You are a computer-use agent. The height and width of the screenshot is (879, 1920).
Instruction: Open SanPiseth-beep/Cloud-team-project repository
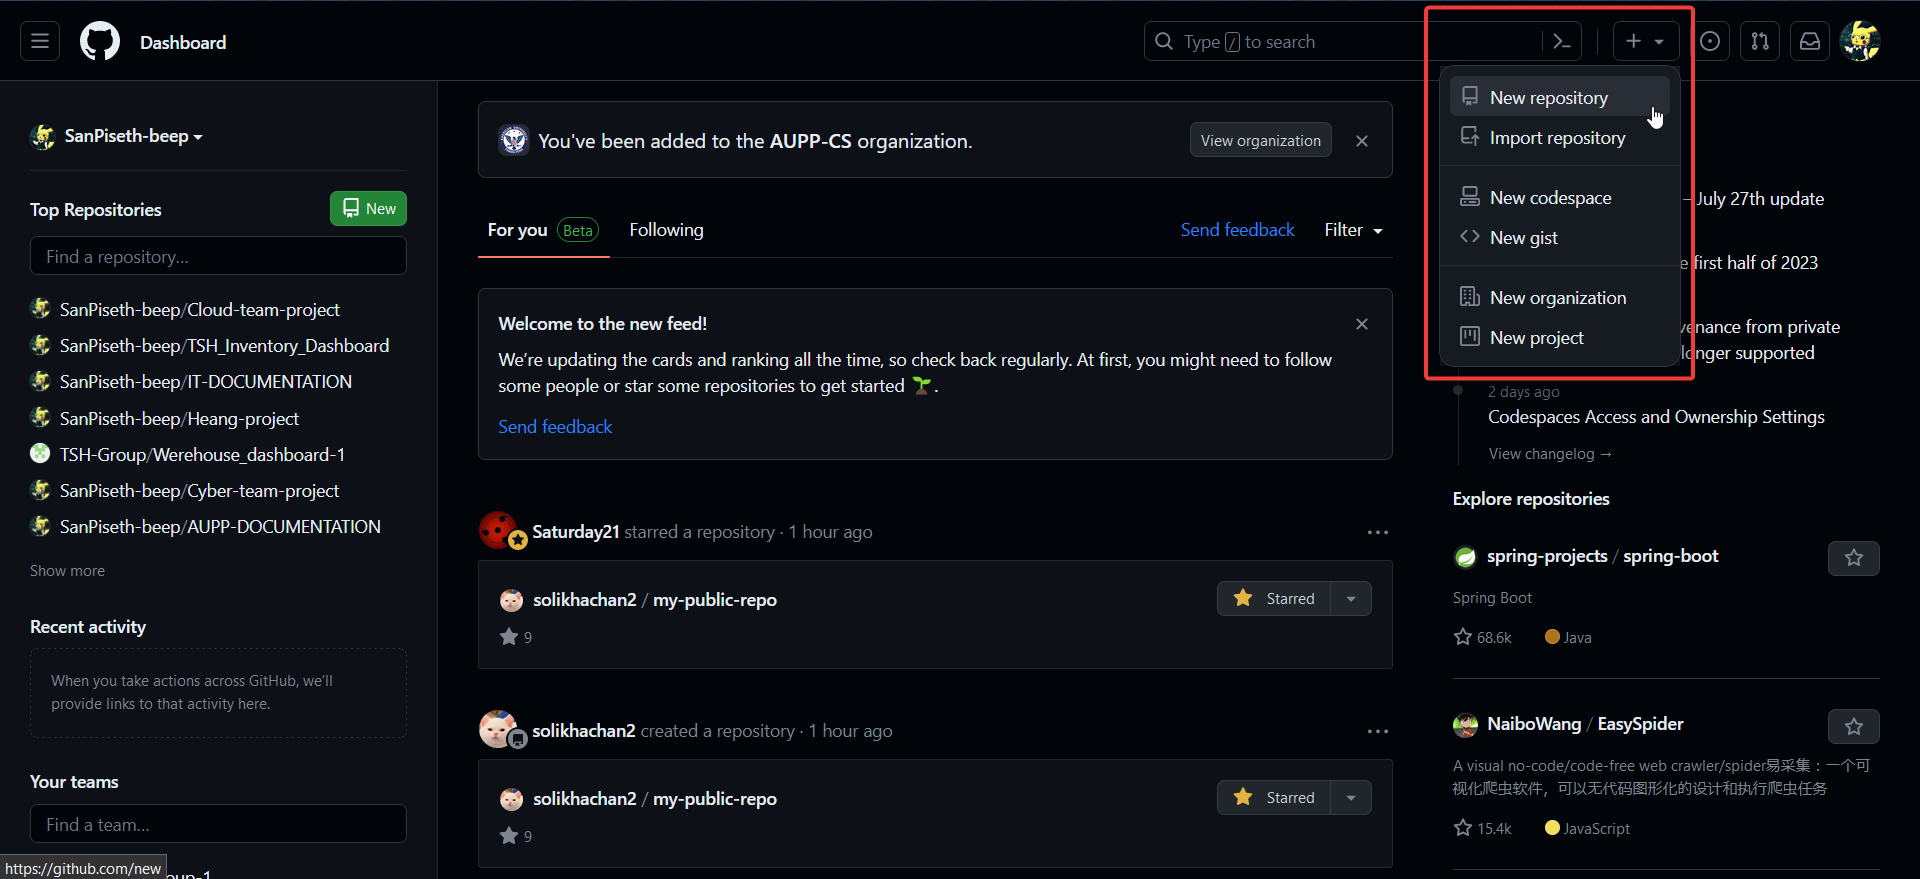click(199, 309)
